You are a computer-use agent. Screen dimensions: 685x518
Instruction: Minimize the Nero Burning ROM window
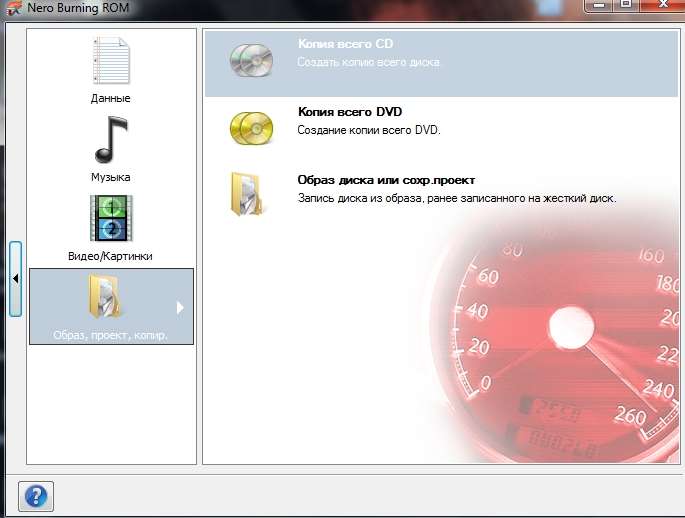599,5
